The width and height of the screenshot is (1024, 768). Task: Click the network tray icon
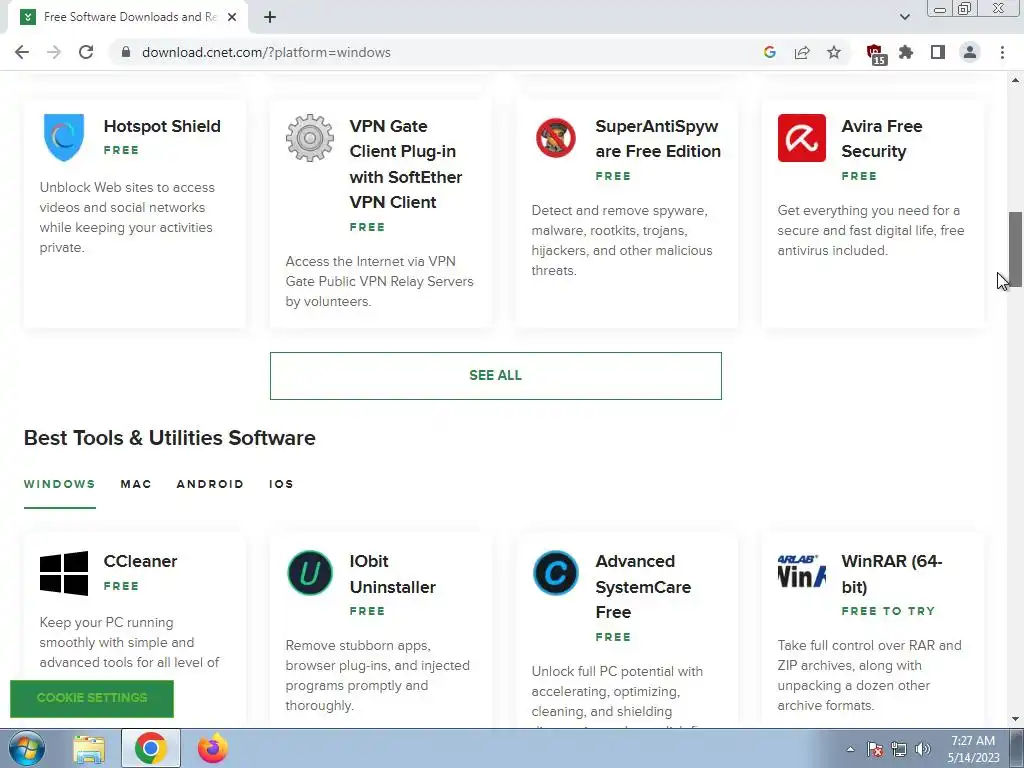click(899, 749)
